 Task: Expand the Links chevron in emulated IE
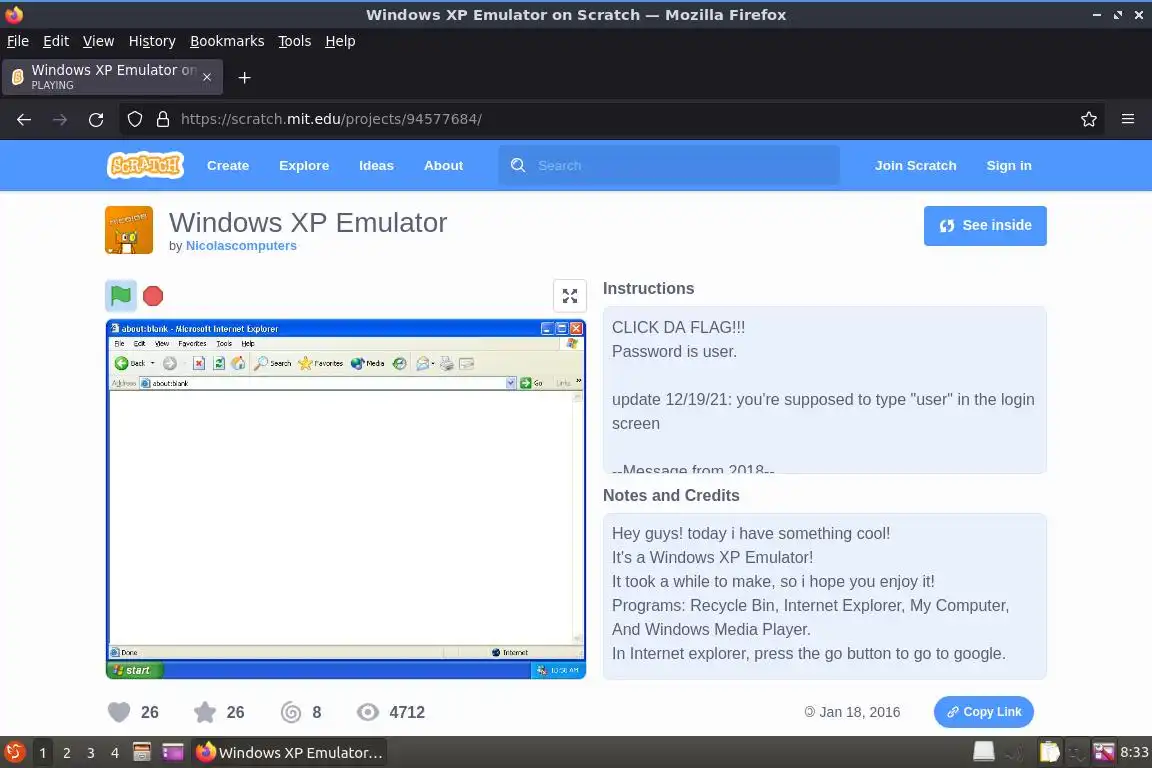tap(578, 382)
